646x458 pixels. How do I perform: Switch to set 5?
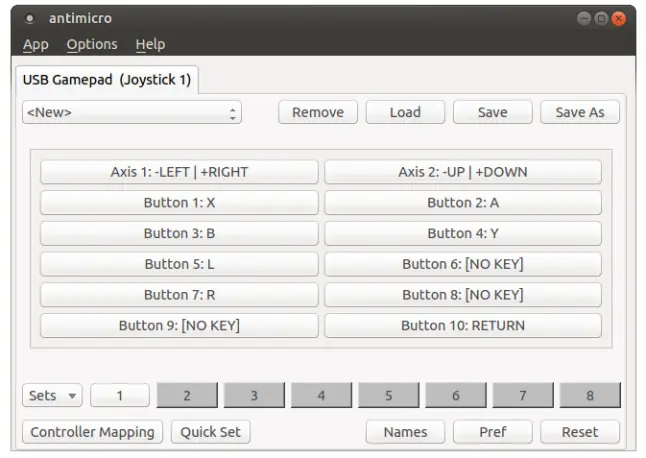389,395
